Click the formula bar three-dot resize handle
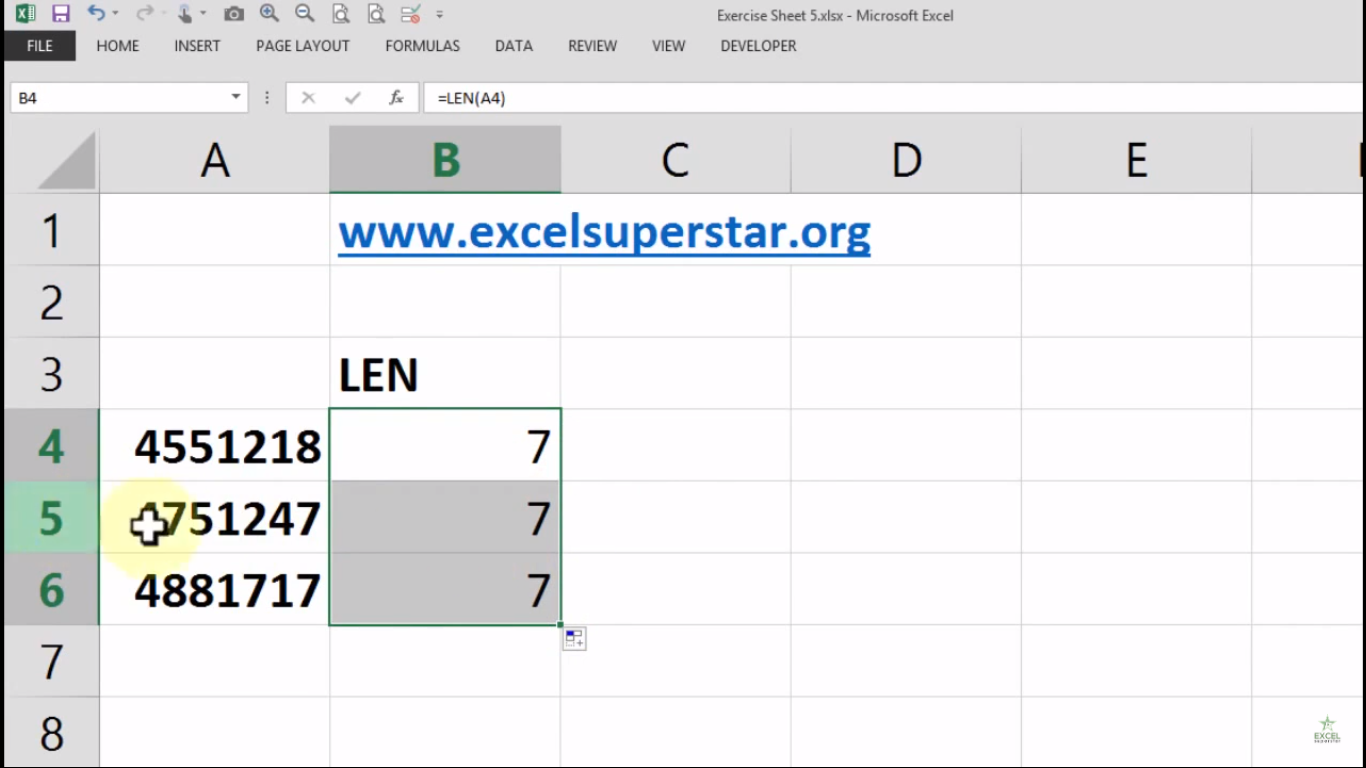 pos(267,98)
